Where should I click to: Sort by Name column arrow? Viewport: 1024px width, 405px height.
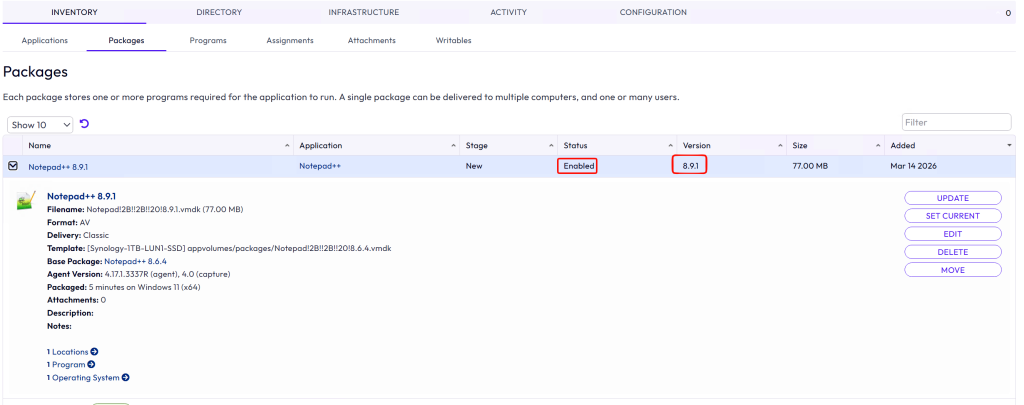(x=288, y=146)
